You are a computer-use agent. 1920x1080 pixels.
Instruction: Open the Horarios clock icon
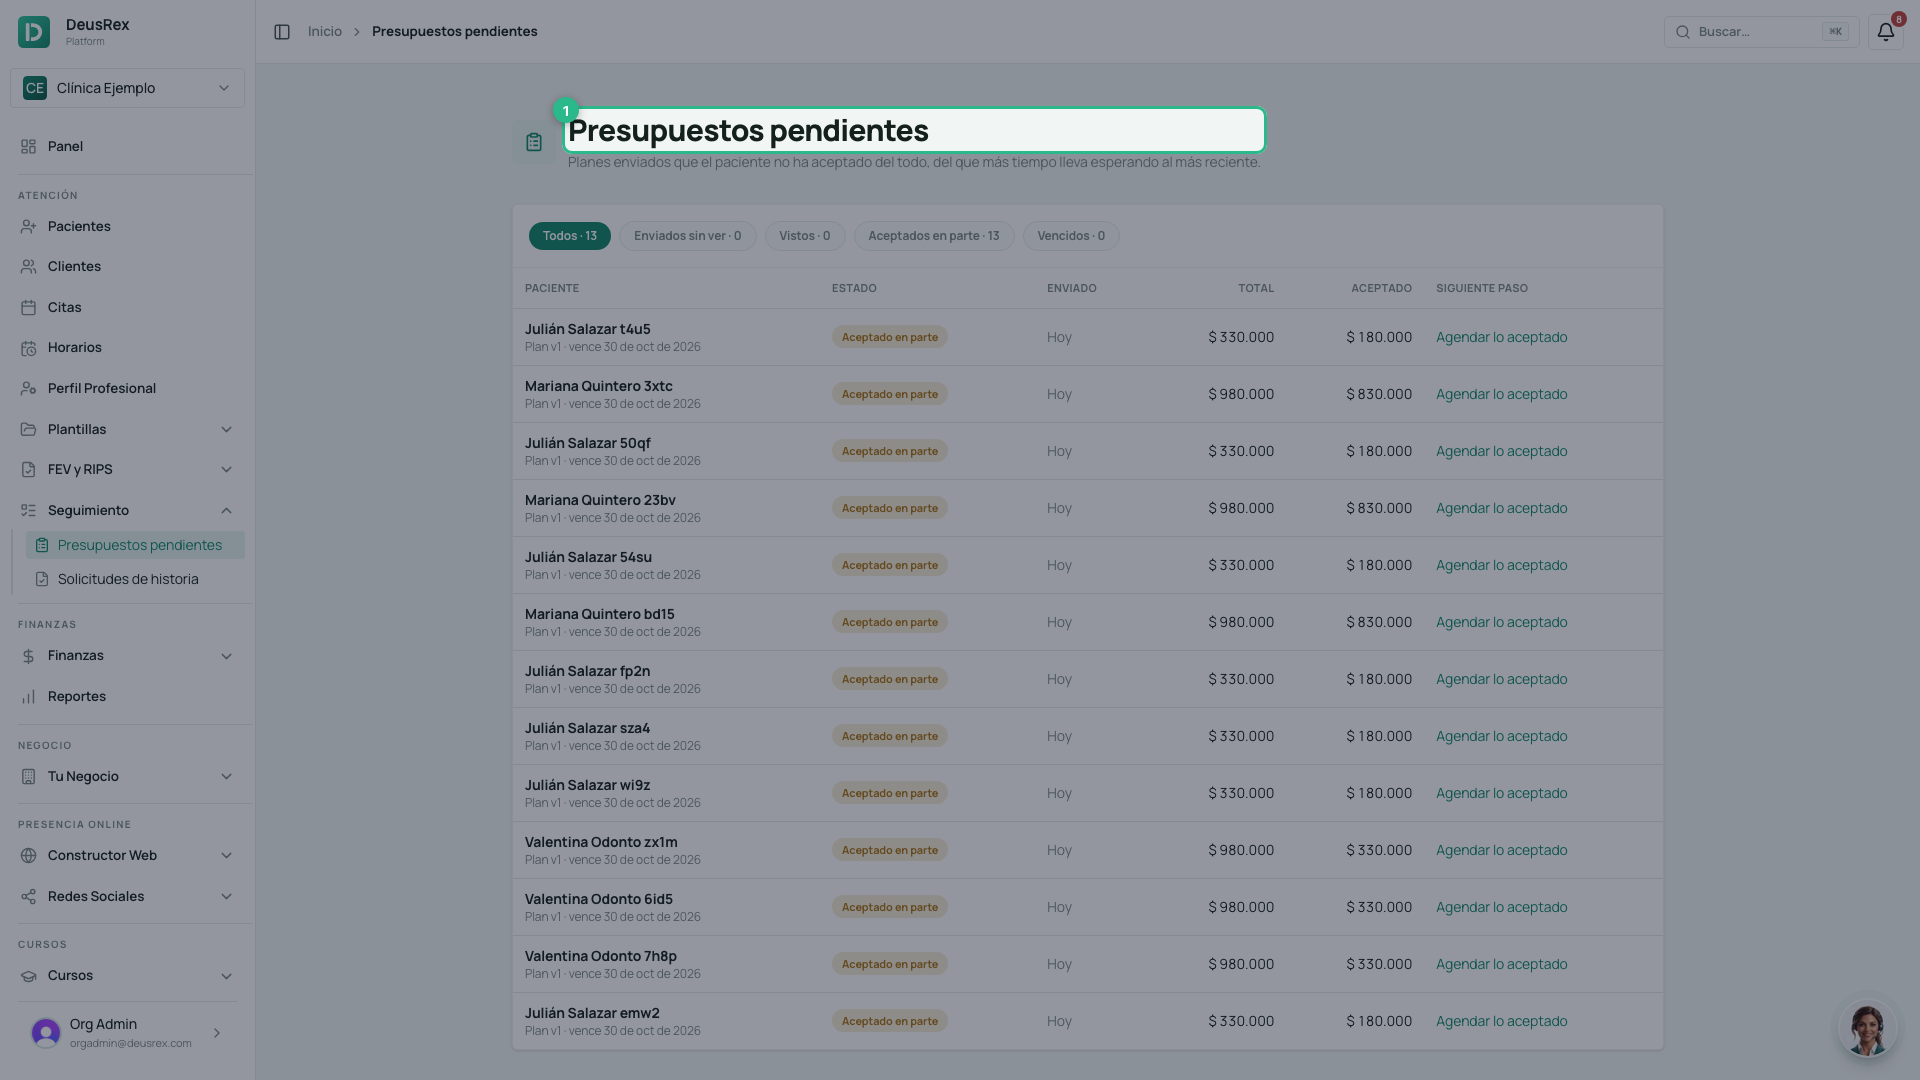pyautogui.click(x=28, y=348)
